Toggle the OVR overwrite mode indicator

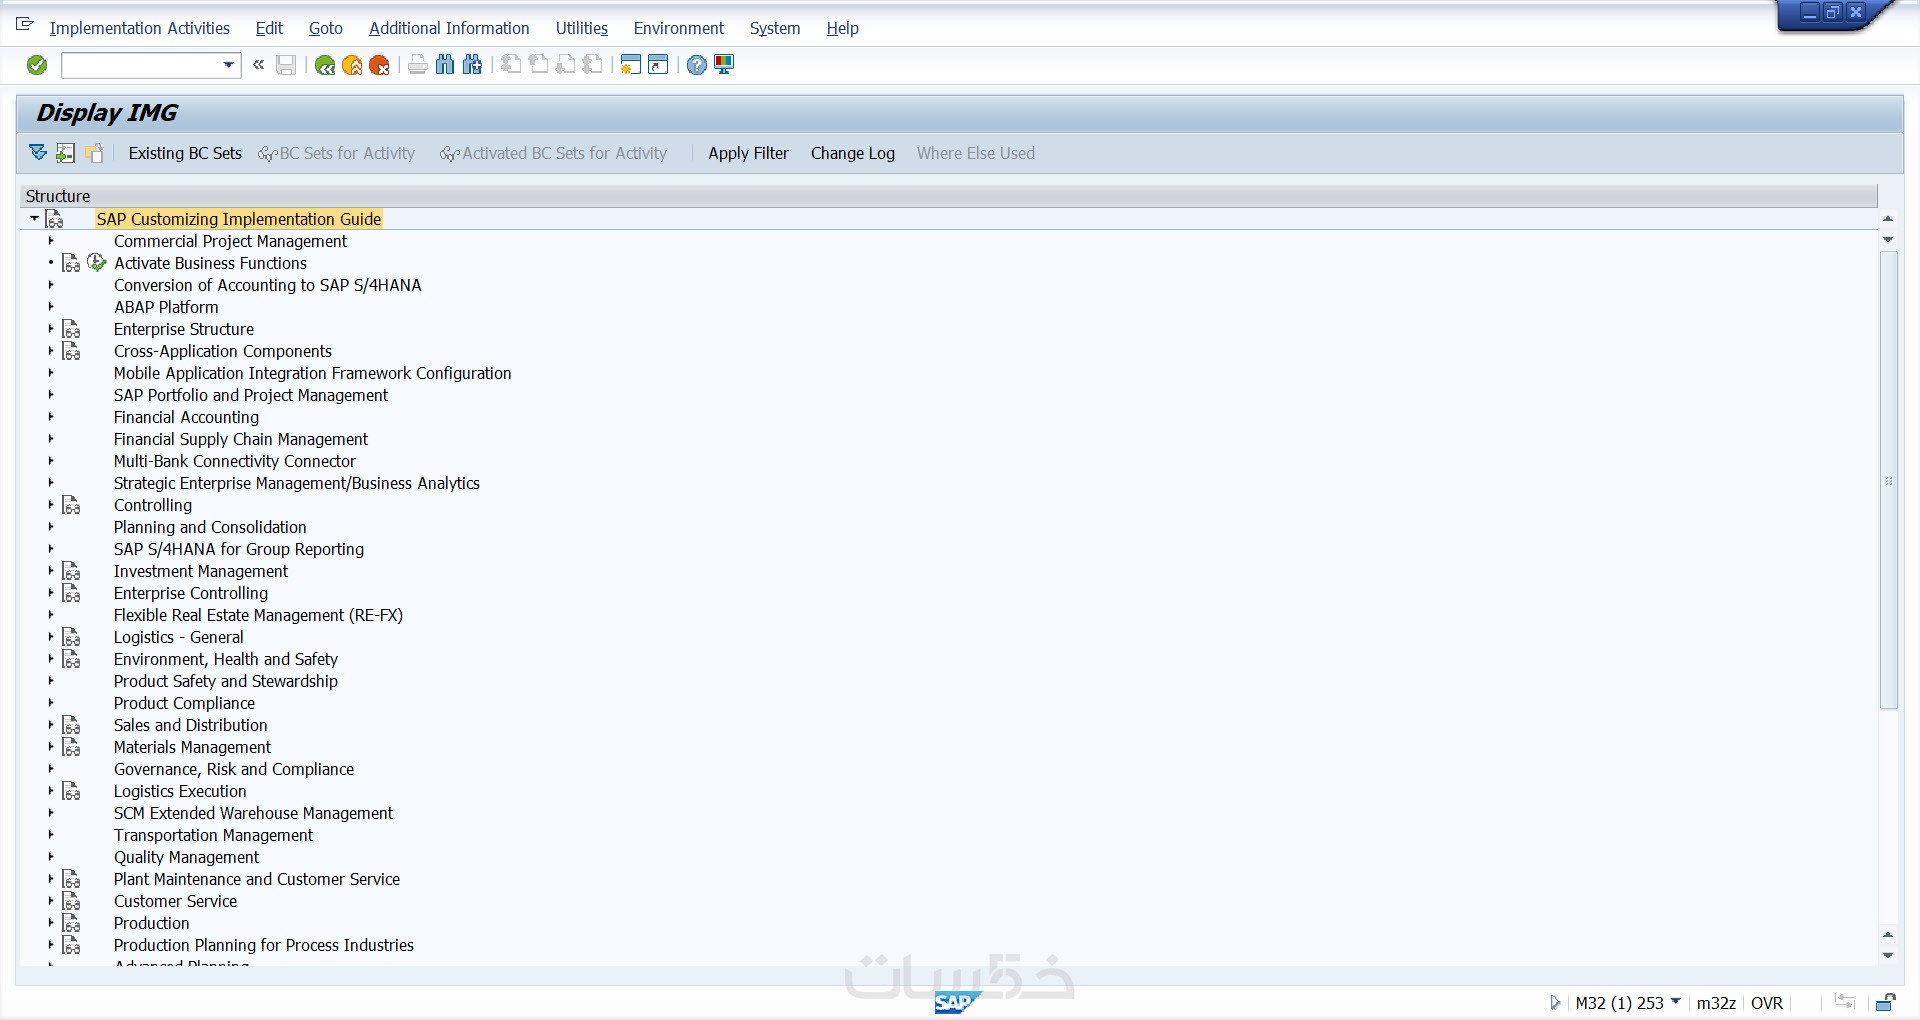click(1767, 1003)
